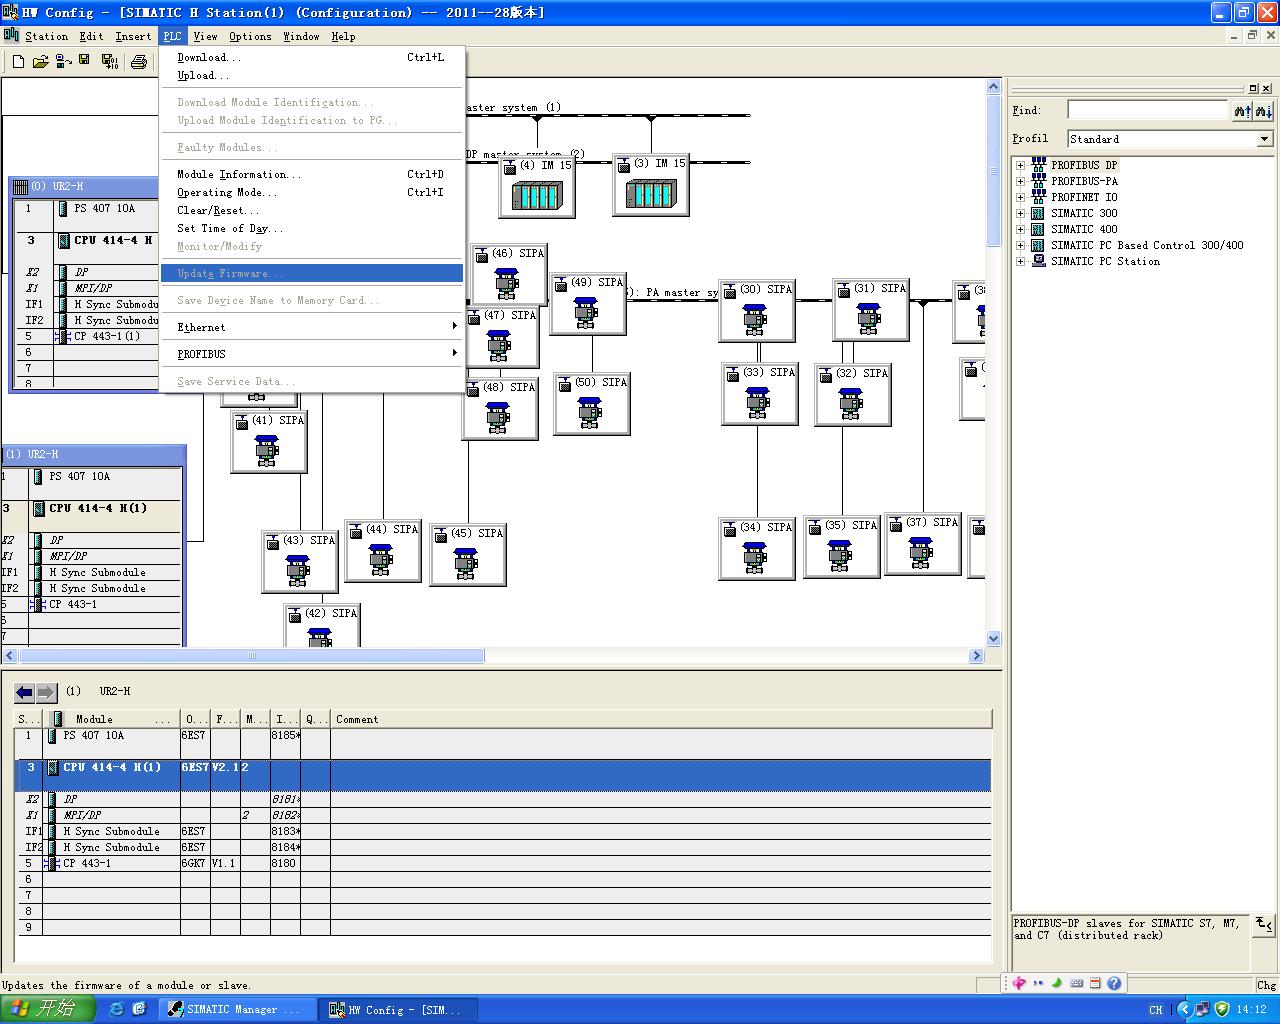Click the Open folder toolbar icon
Viewport: 1280px width, 1024px height.
[40, 62]
